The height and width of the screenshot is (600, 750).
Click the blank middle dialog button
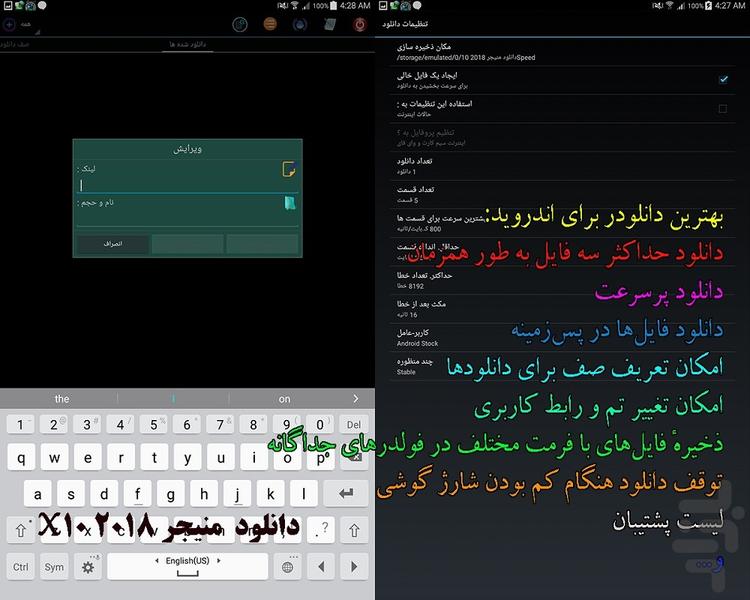(188, 244)
